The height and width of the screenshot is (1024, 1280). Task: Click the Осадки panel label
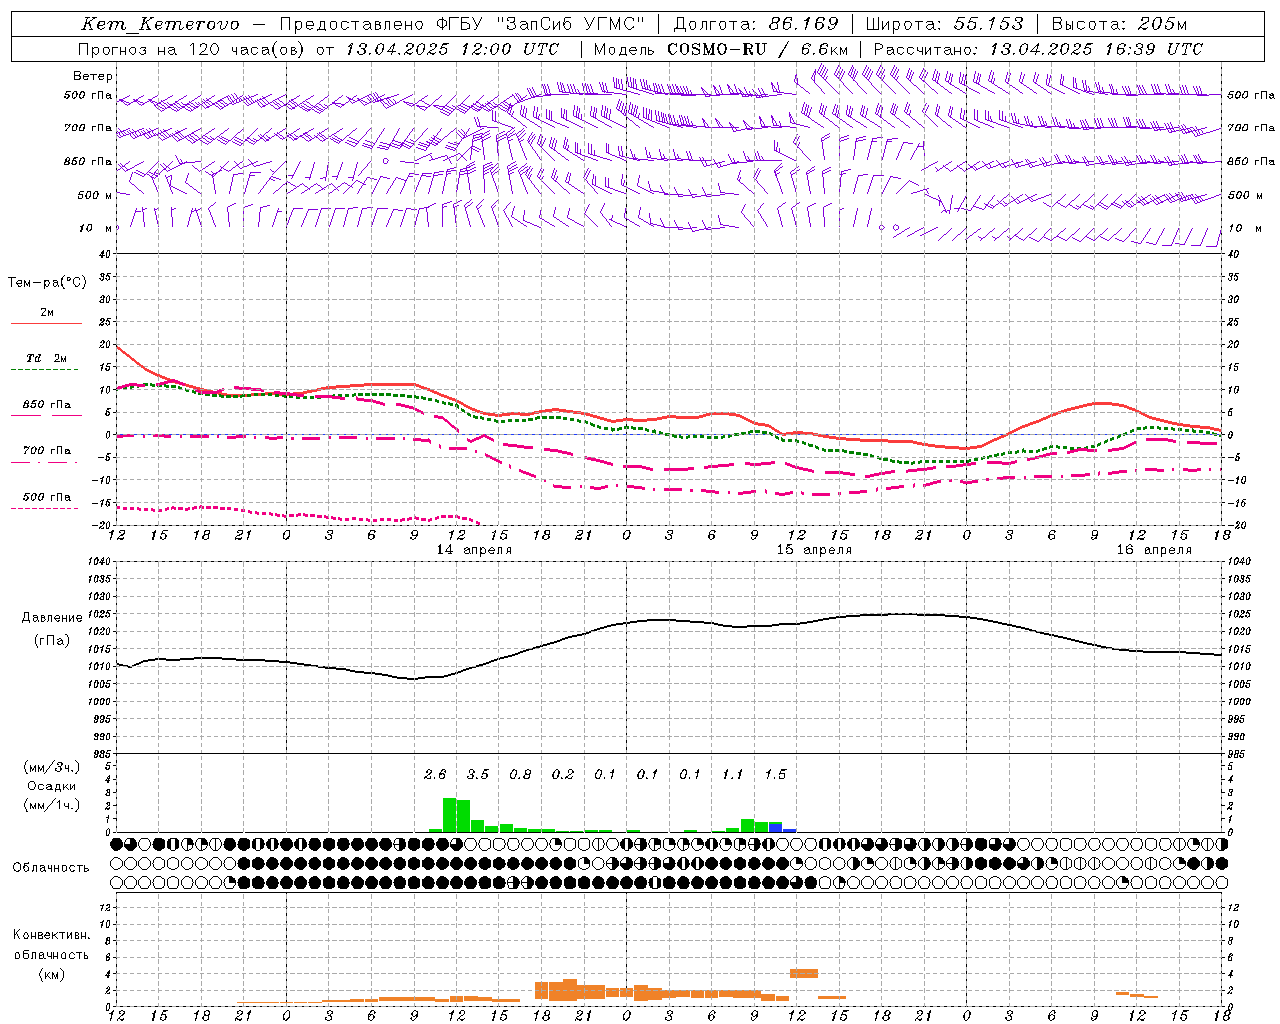(x=52, y=786)
